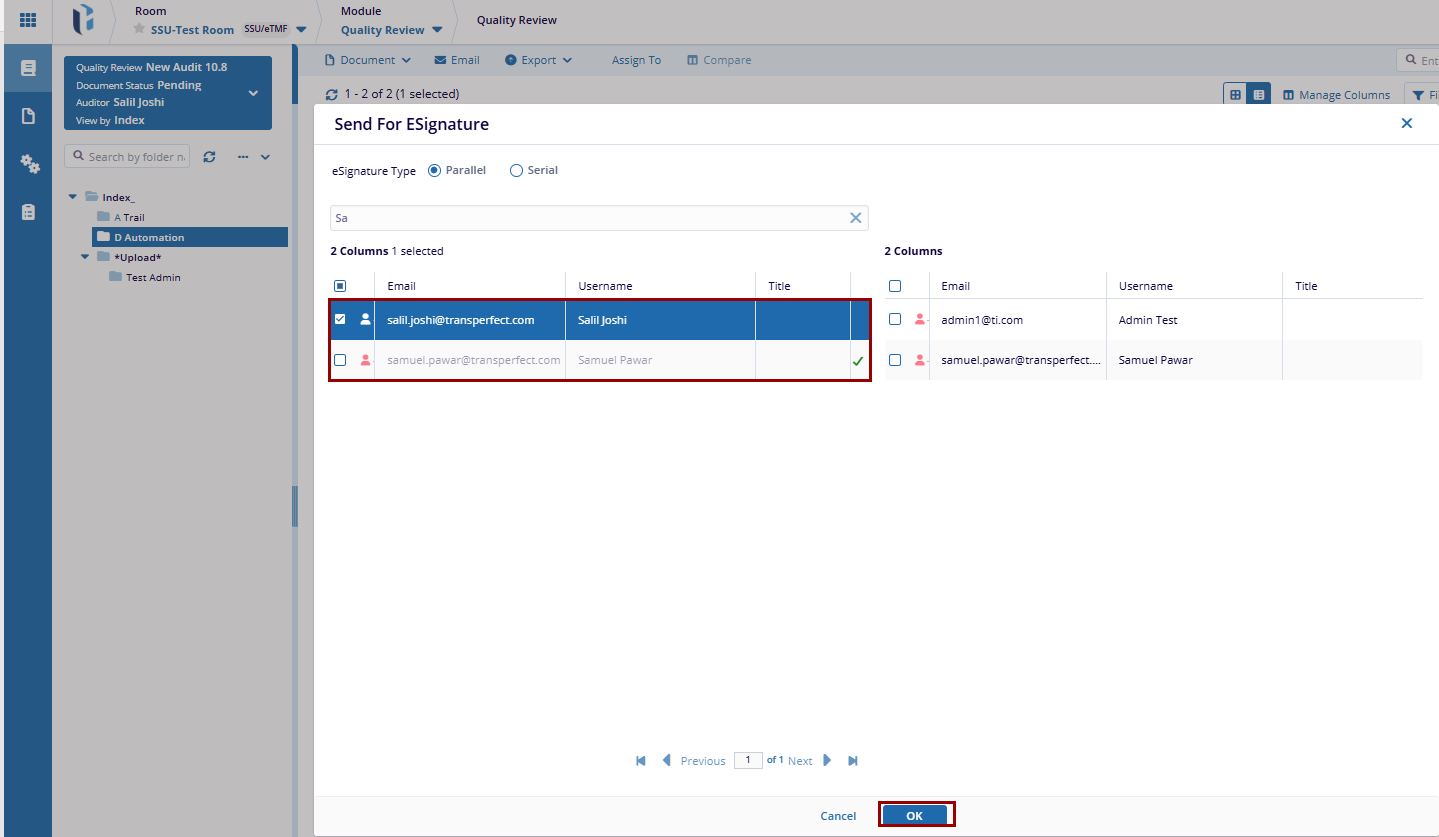
Task: Expand the Quality Review audit info panel
Action: (253, 93)
